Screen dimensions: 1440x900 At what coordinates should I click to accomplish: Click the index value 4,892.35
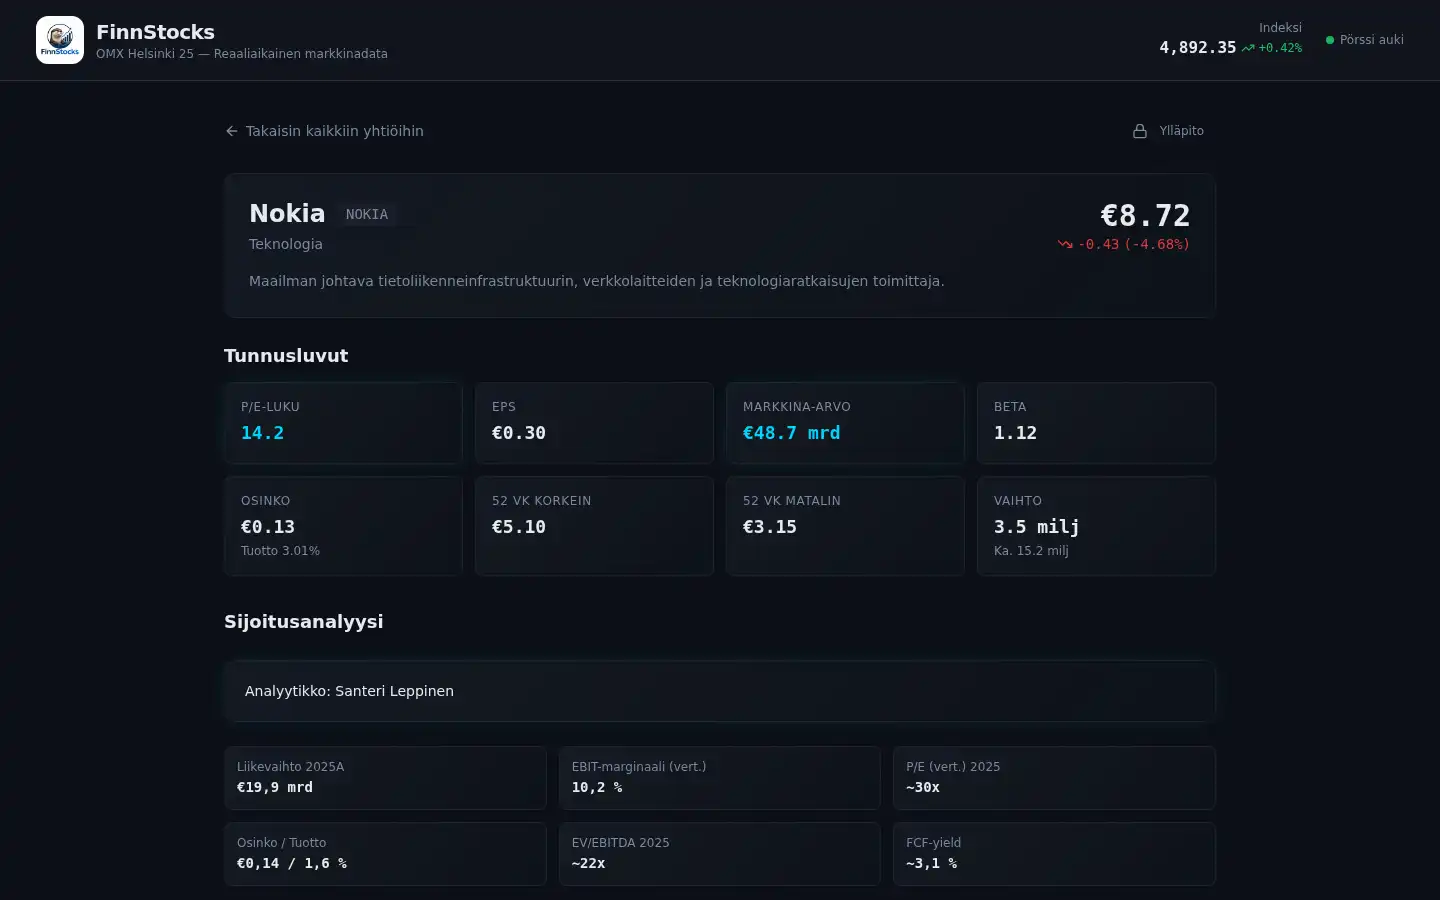coord(1198,48)
